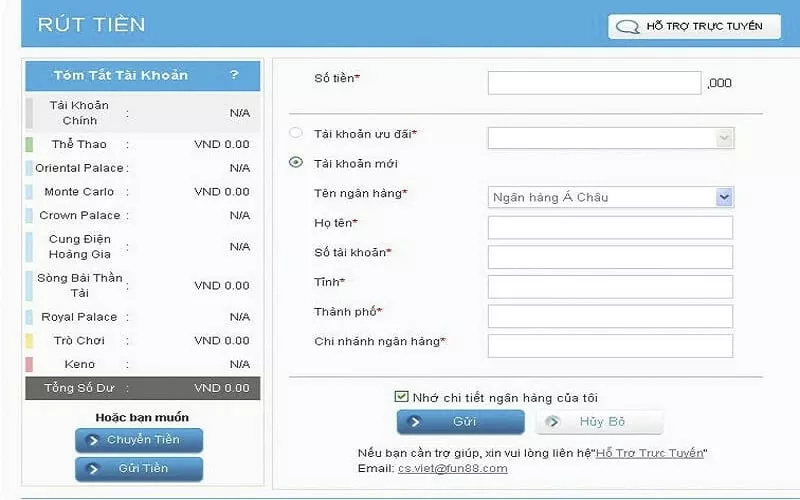This screenshot has height=500, width=800.
Task: Click the Số tài khoản input field
Action: (x=610, y=257)
